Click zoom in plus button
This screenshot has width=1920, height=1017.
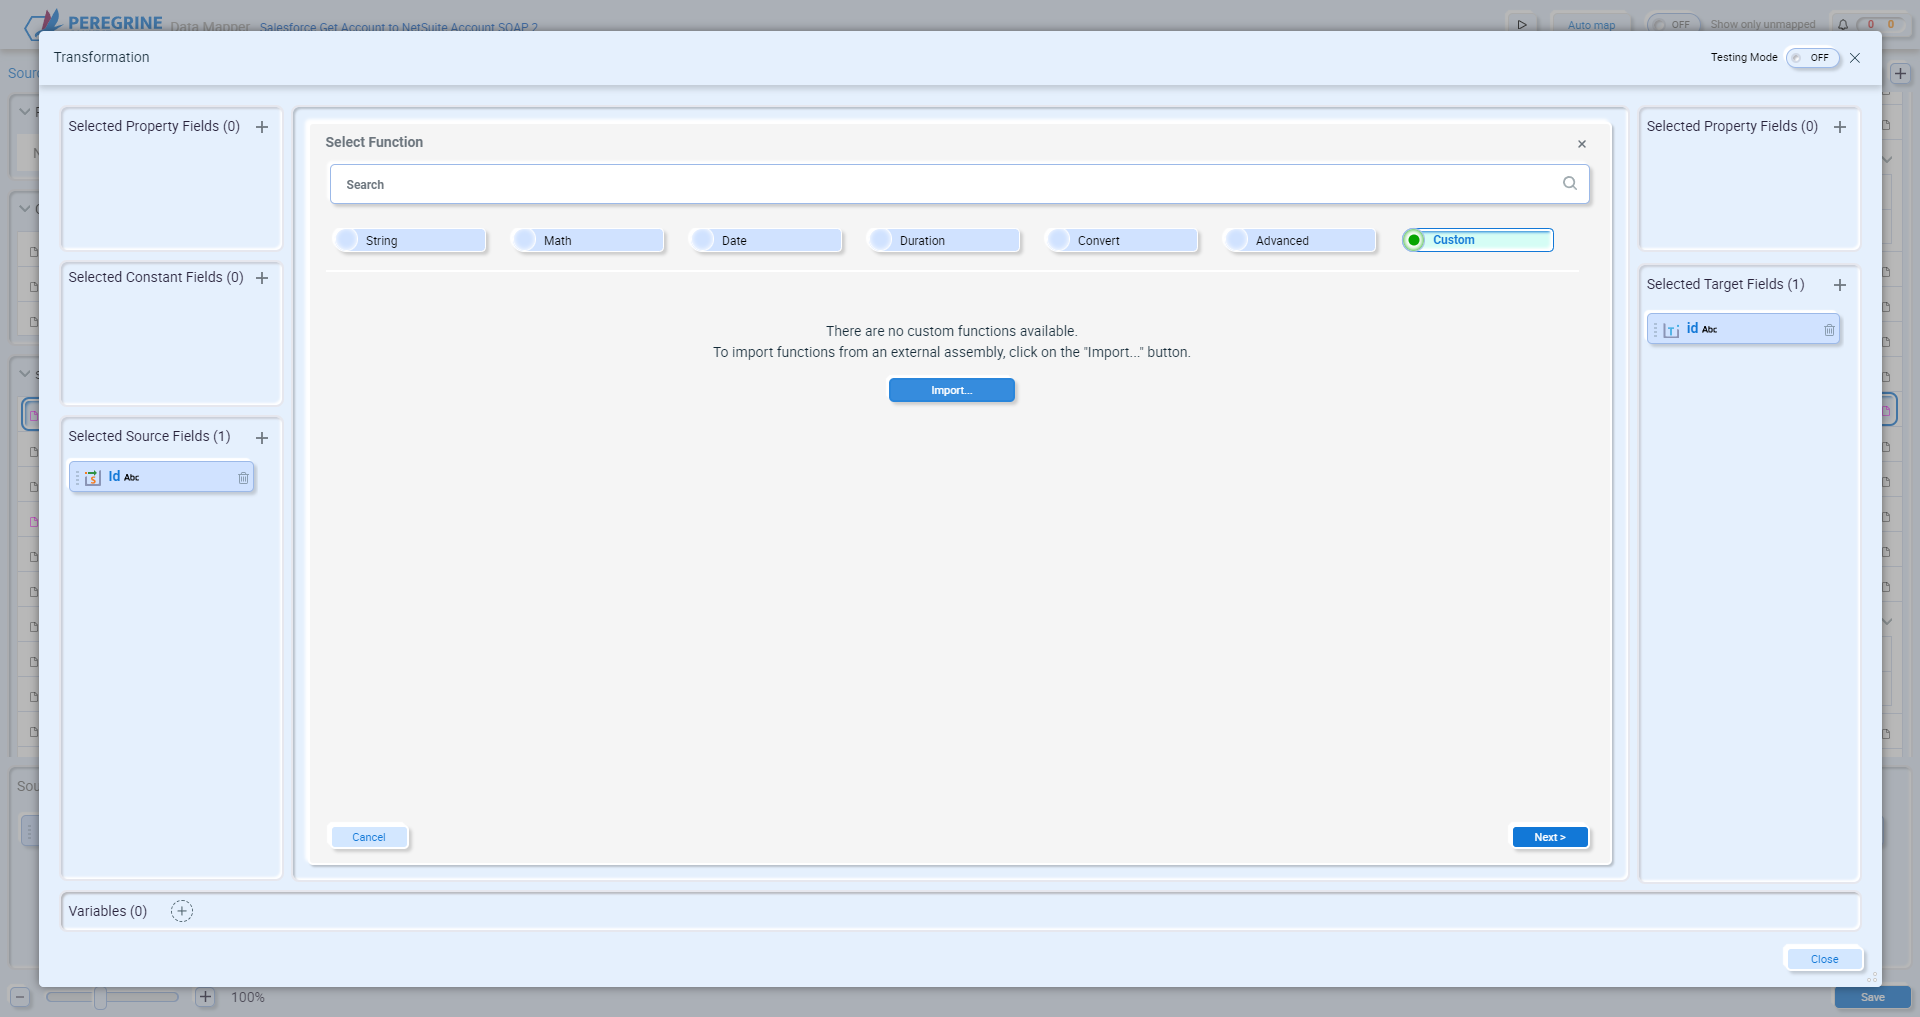pyautogui.click(x=205, y=997)
